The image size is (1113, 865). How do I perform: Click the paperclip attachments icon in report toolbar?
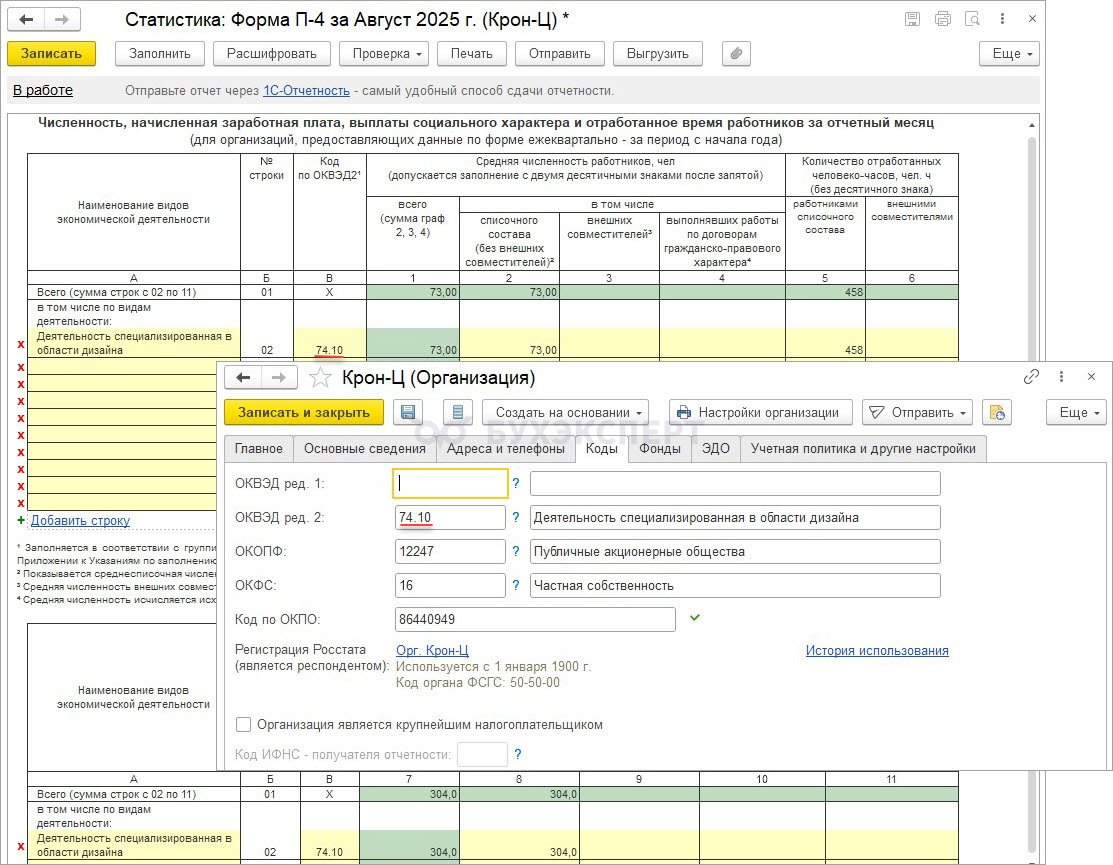[736, 54]
